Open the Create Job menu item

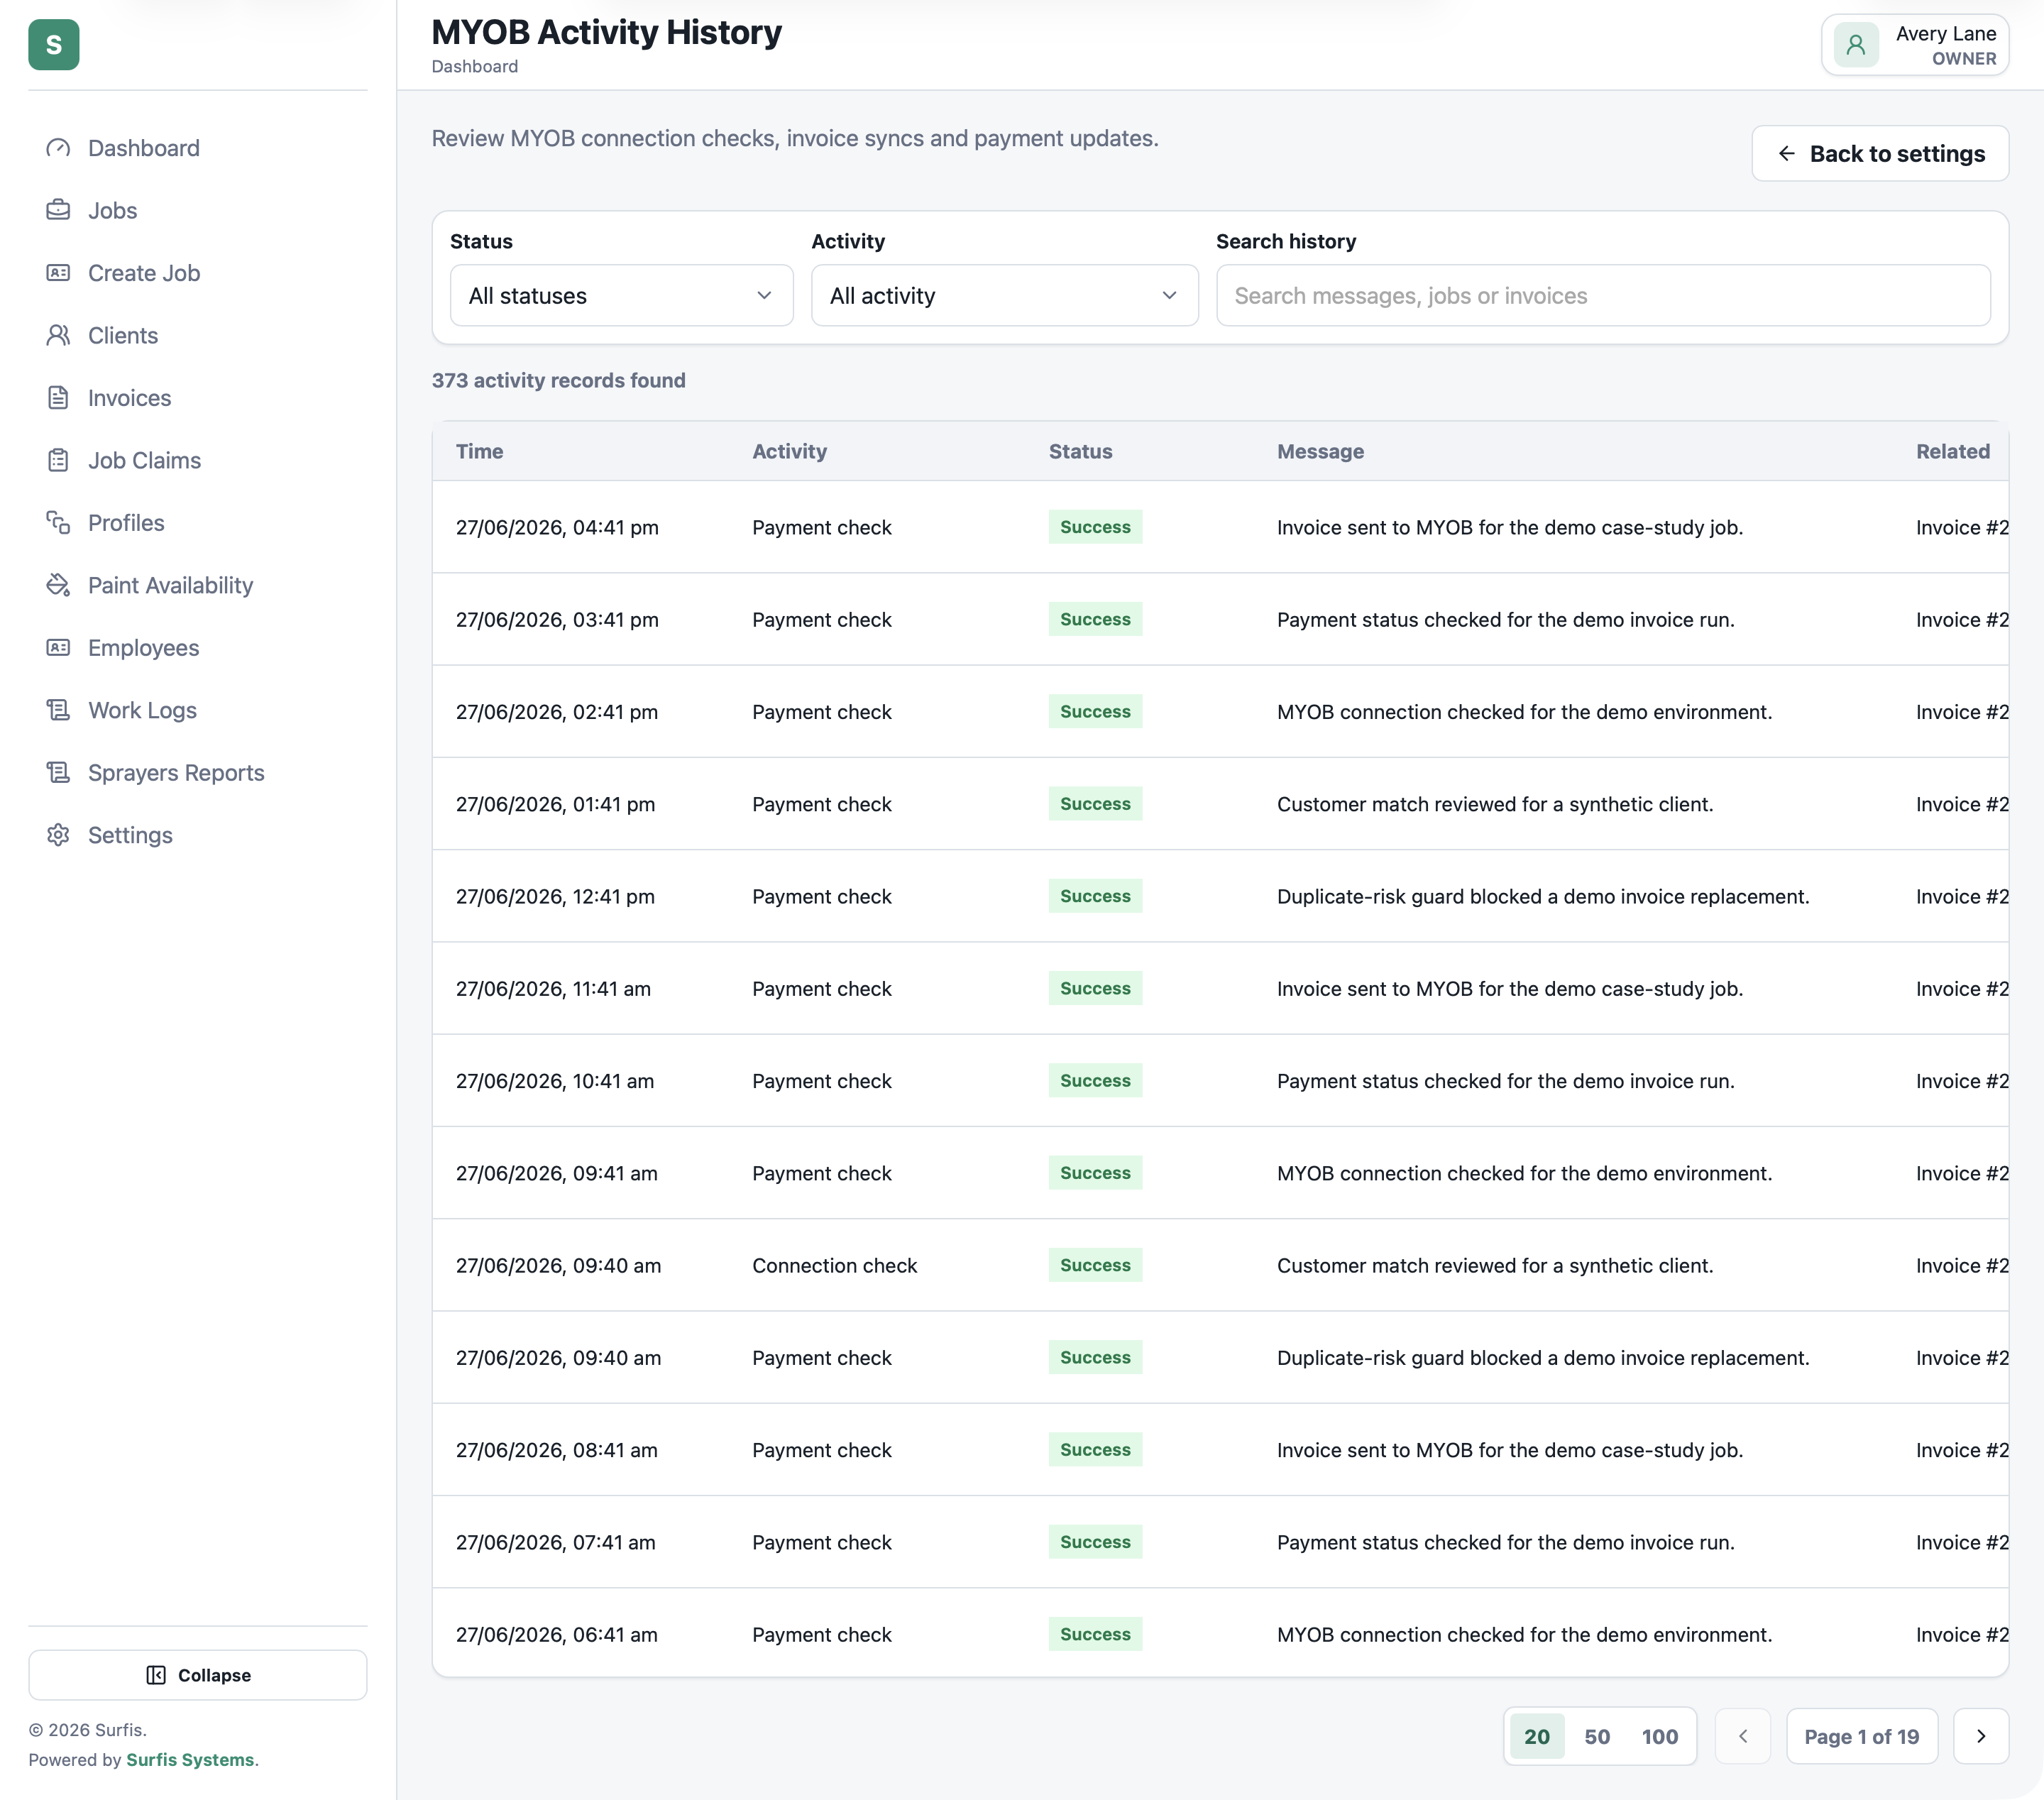pos(198,273)
